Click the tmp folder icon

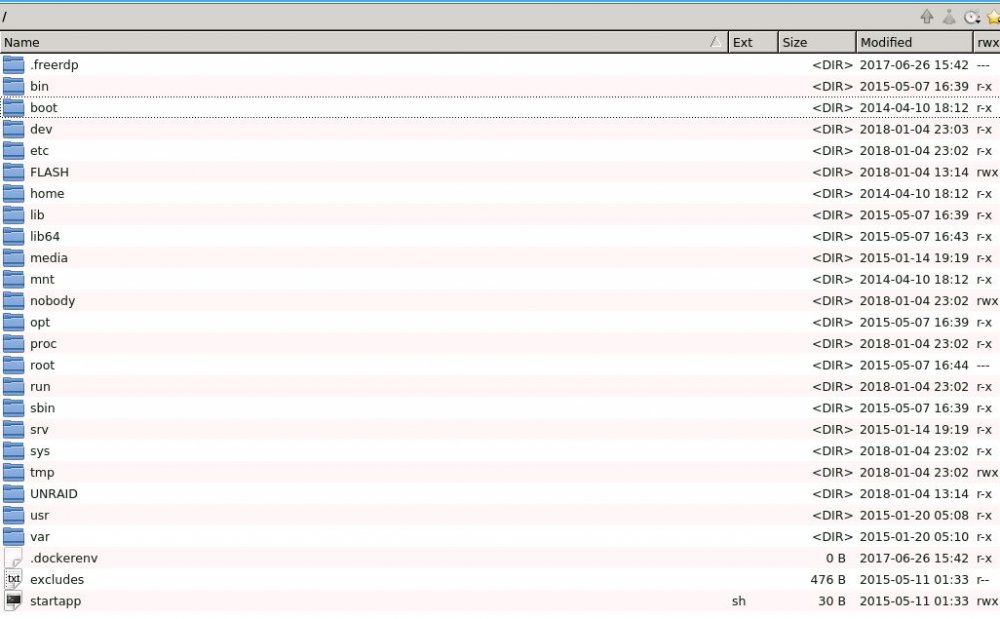coord(13,472)
